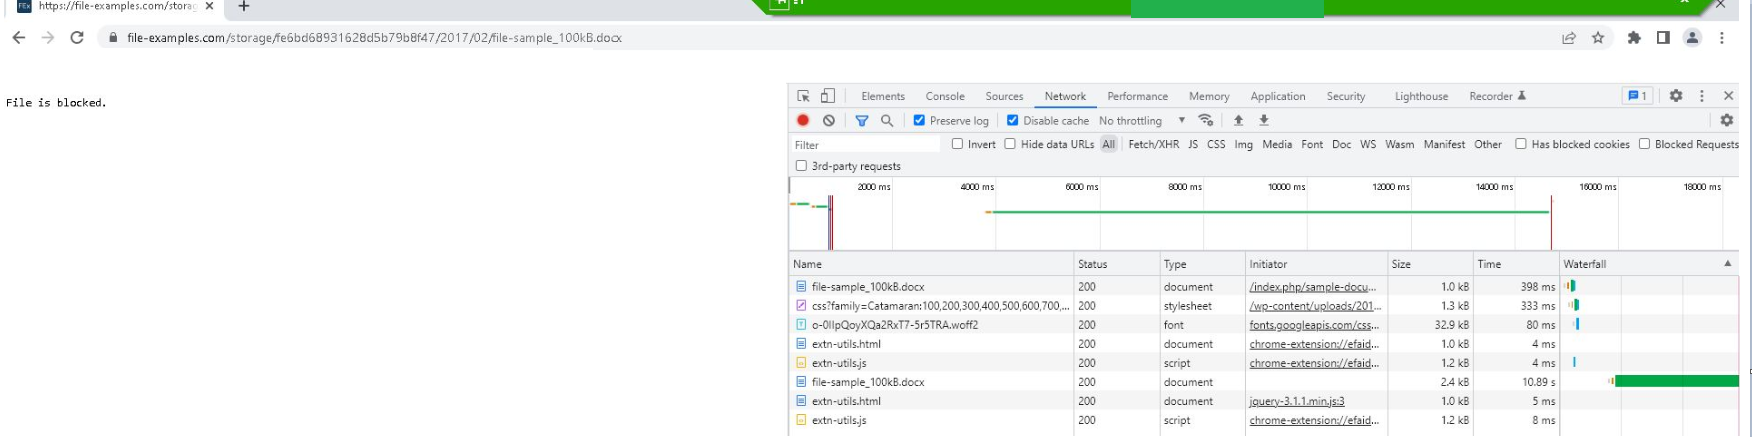Screen dimensions: 1752x437
Task: Open the No throttling dropdown
Action: pos(1141,120)
